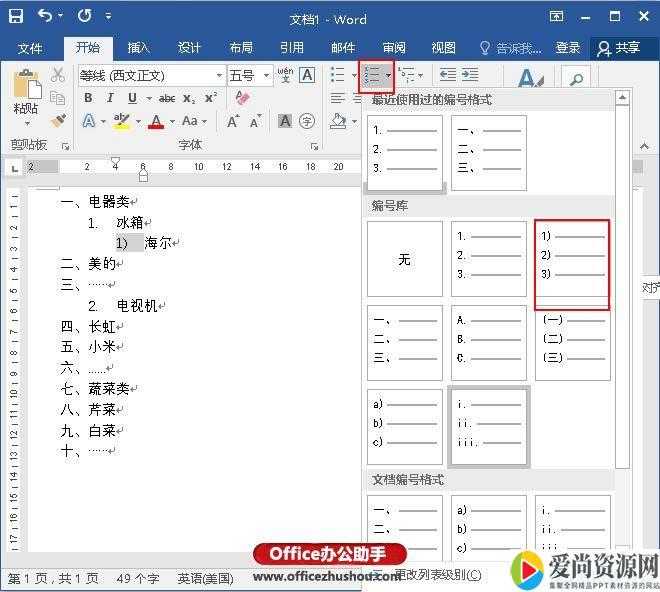The height and width of the screenshot is (592, 660).
Task: Toggle Bold formatting
Action: pos(88,98)
